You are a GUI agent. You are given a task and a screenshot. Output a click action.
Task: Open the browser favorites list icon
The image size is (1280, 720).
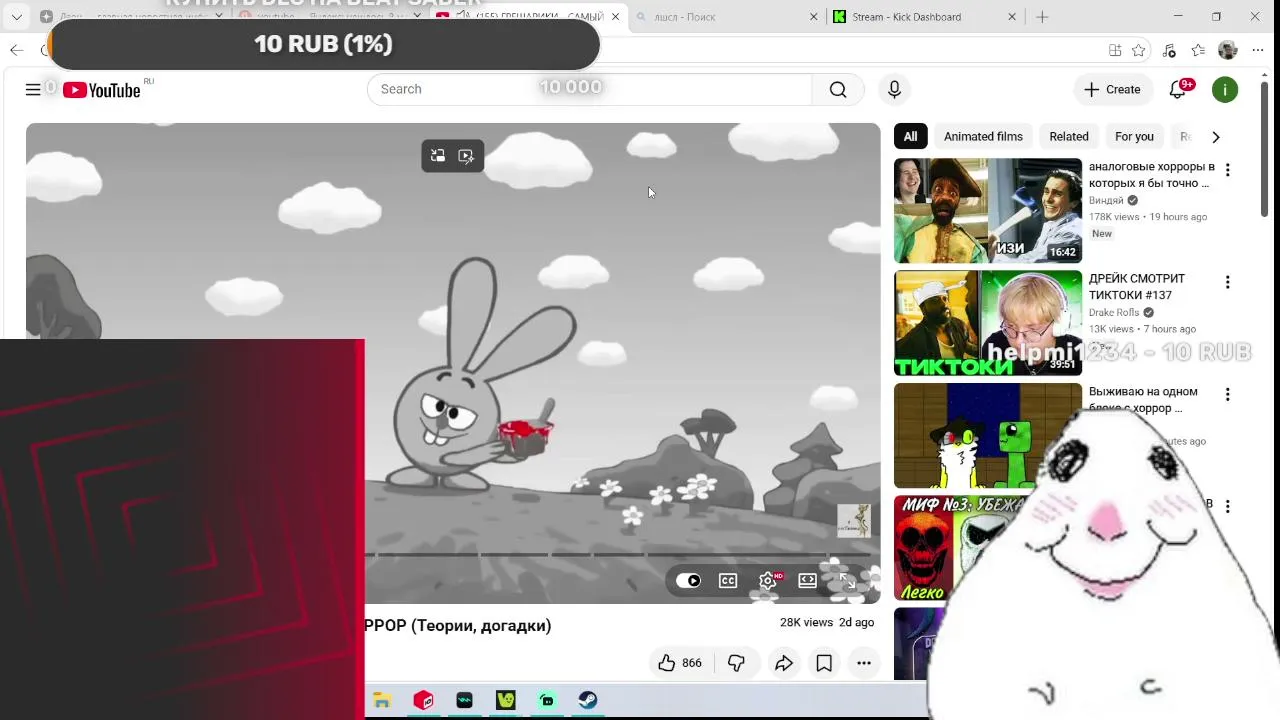point(1198,50)
